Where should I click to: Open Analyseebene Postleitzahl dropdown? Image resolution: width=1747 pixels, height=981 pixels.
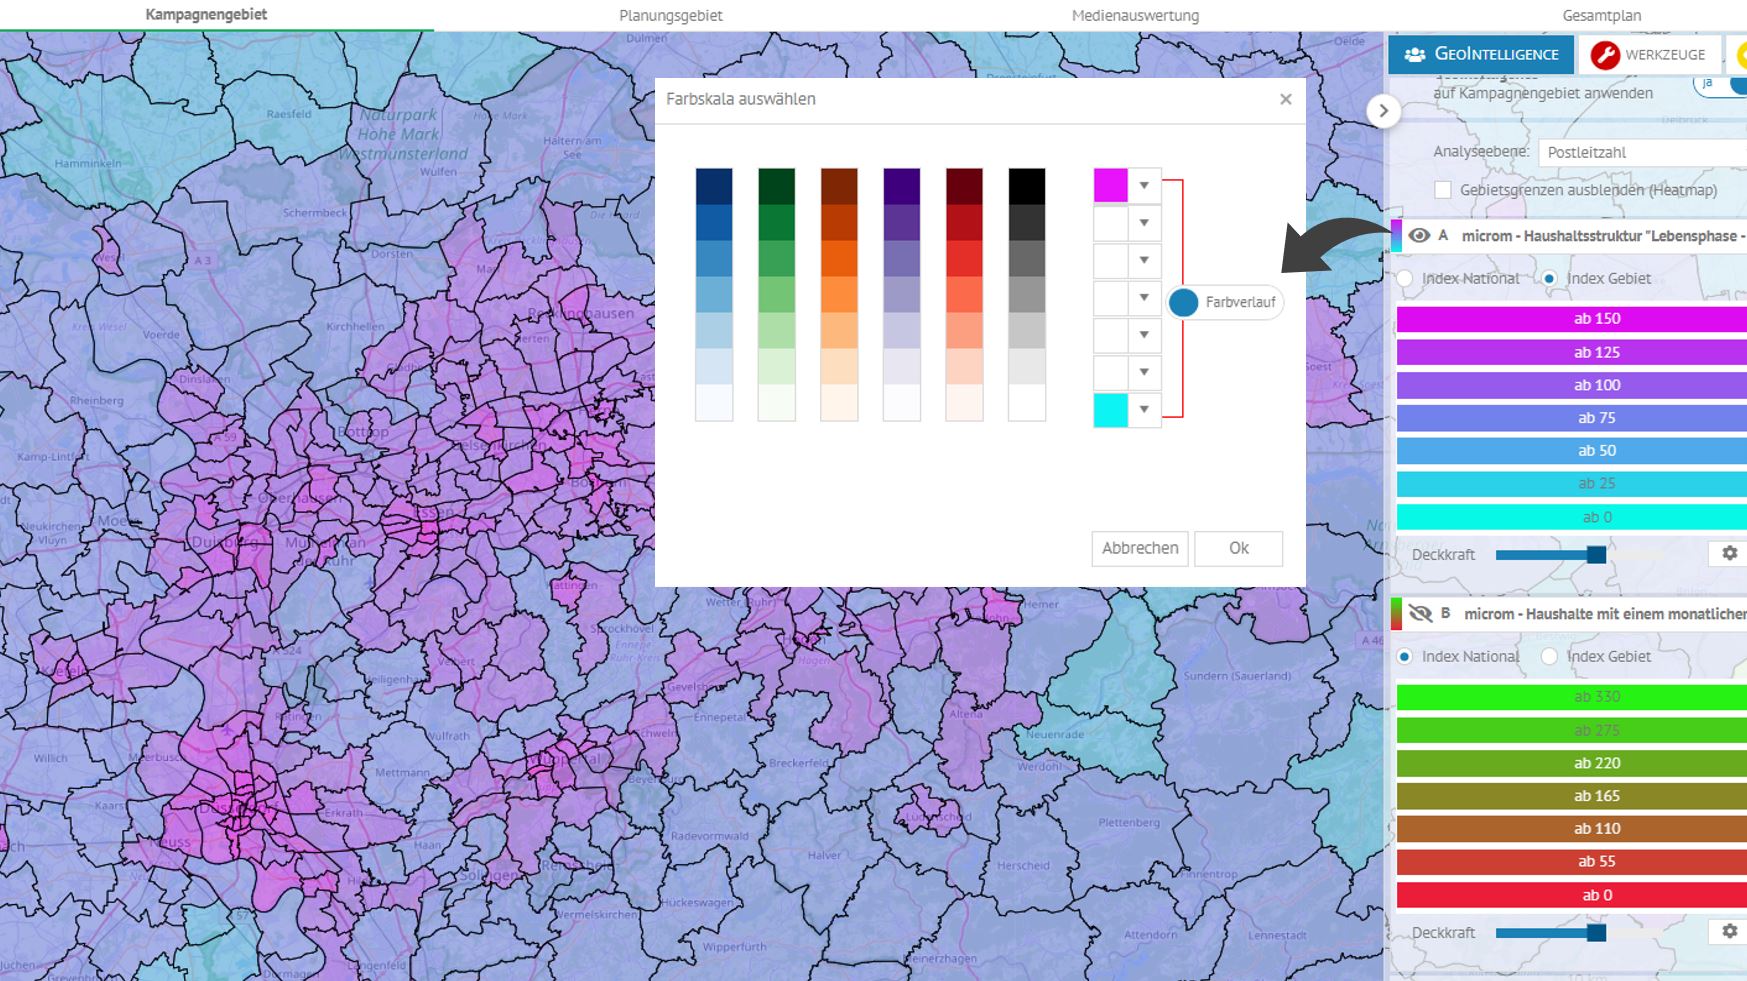[x=1642, y=152]
